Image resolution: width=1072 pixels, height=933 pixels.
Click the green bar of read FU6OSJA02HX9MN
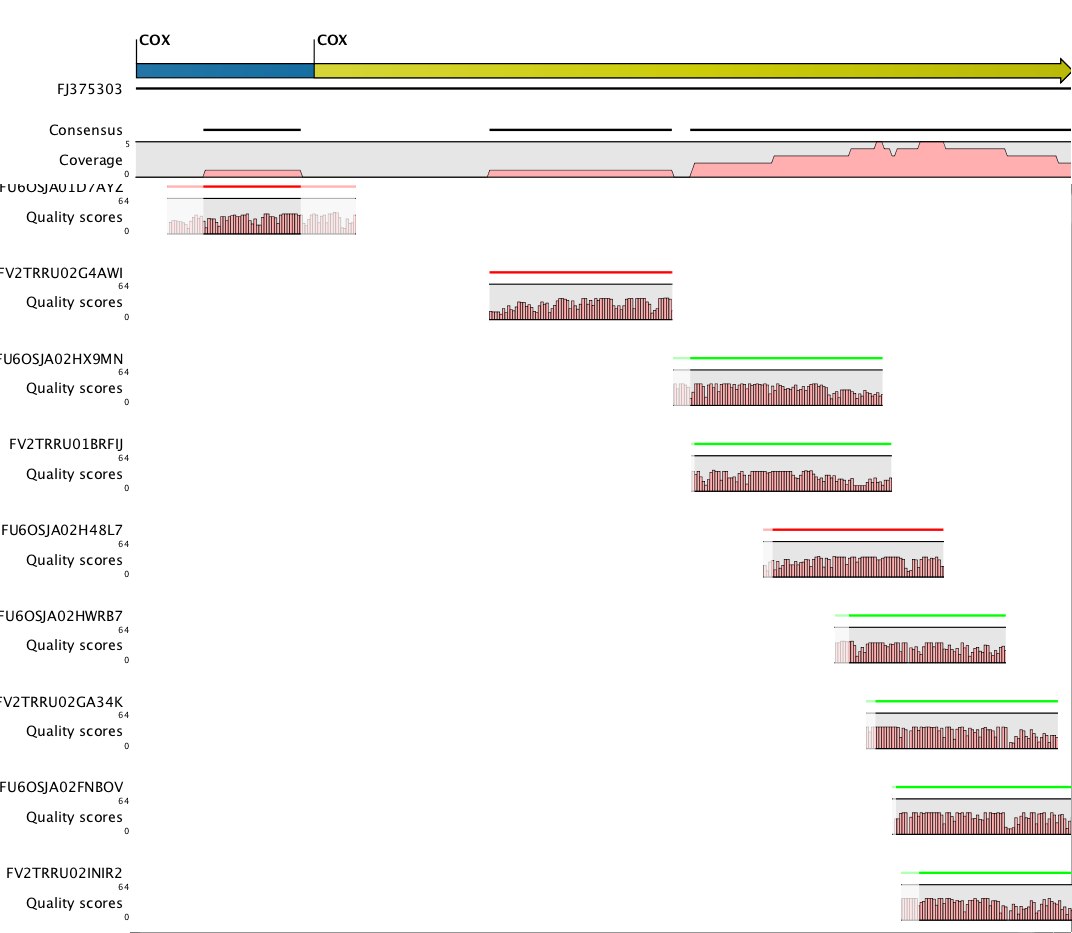[786, 357]
